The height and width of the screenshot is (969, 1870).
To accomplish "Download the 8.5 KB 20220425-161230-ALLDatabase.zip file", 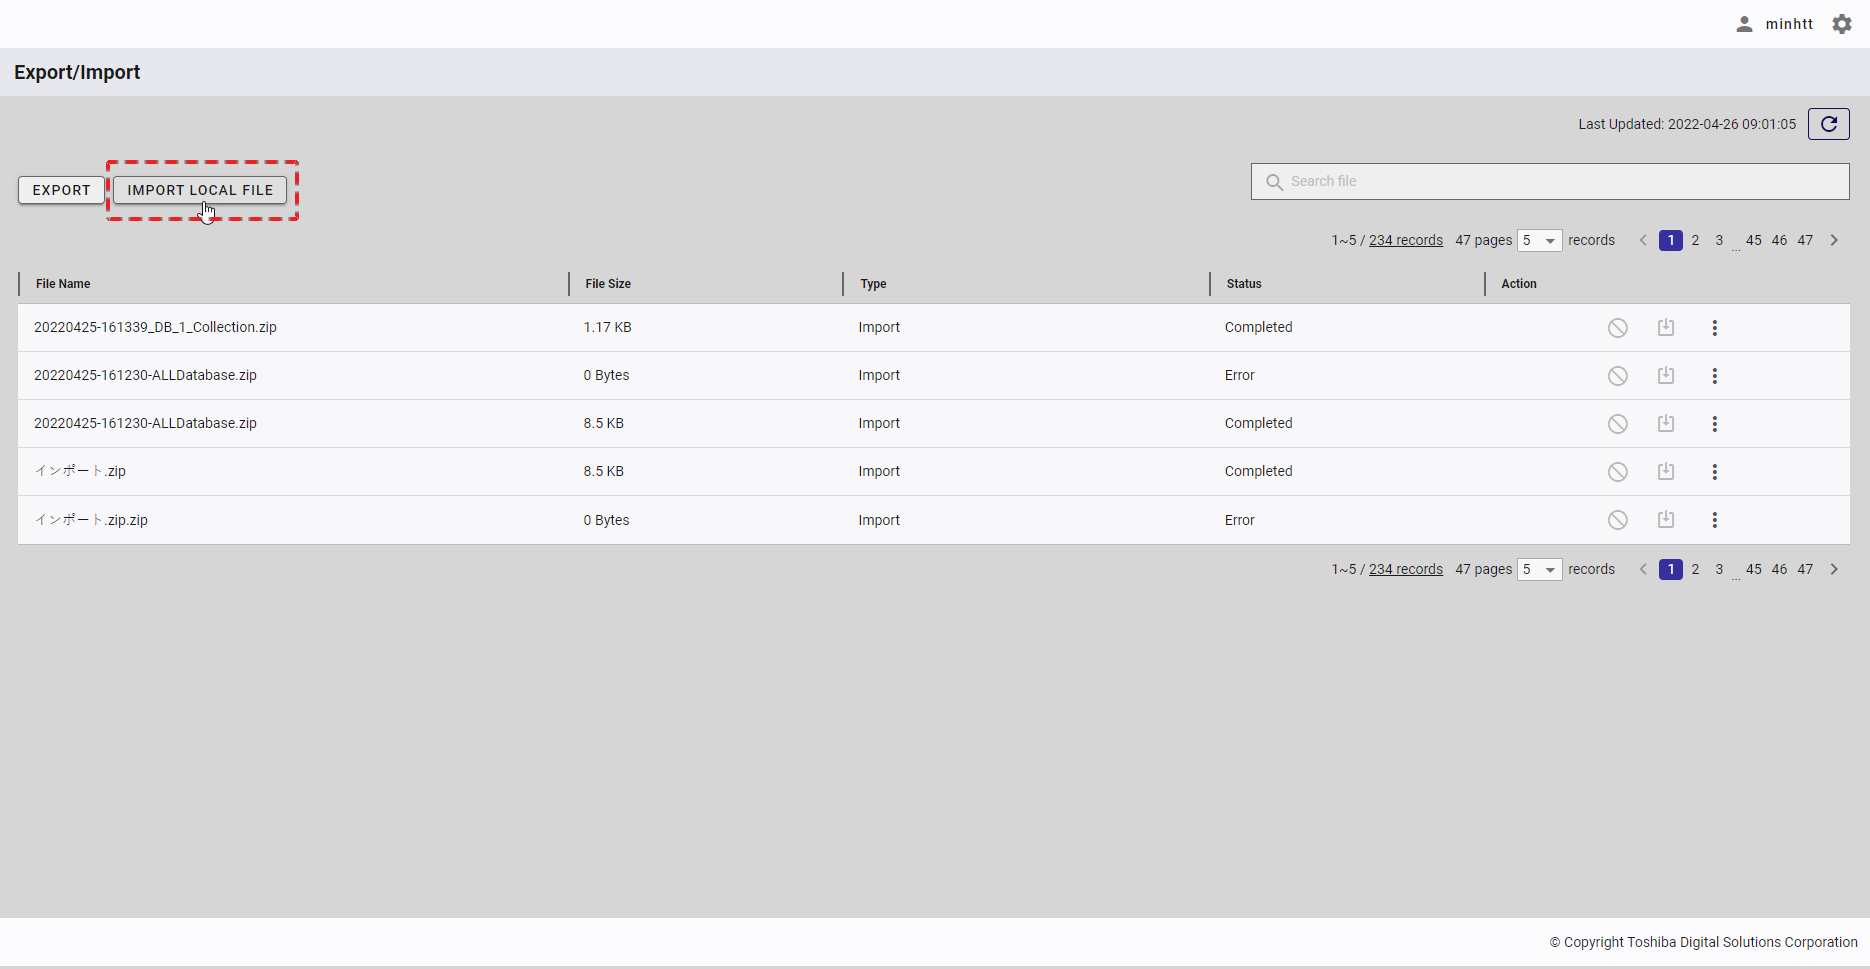I will 1666,424.
